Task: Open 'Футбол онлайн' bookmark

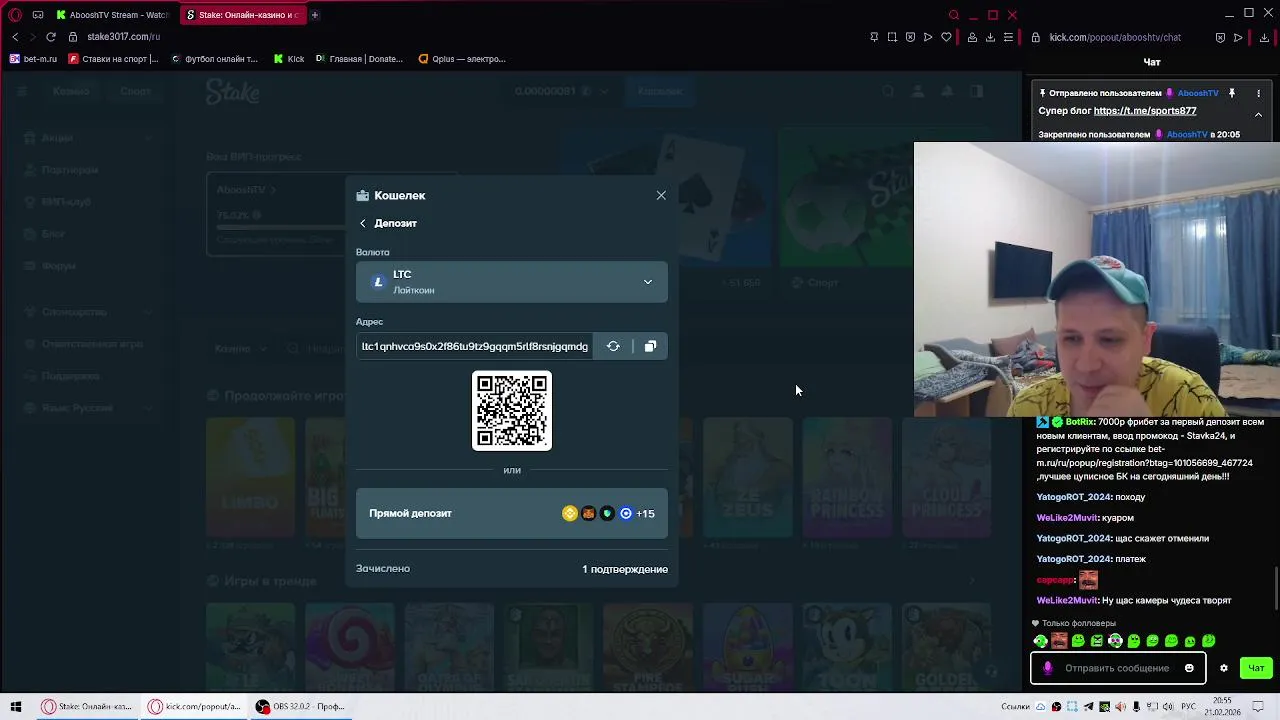Action: (214, 59)
